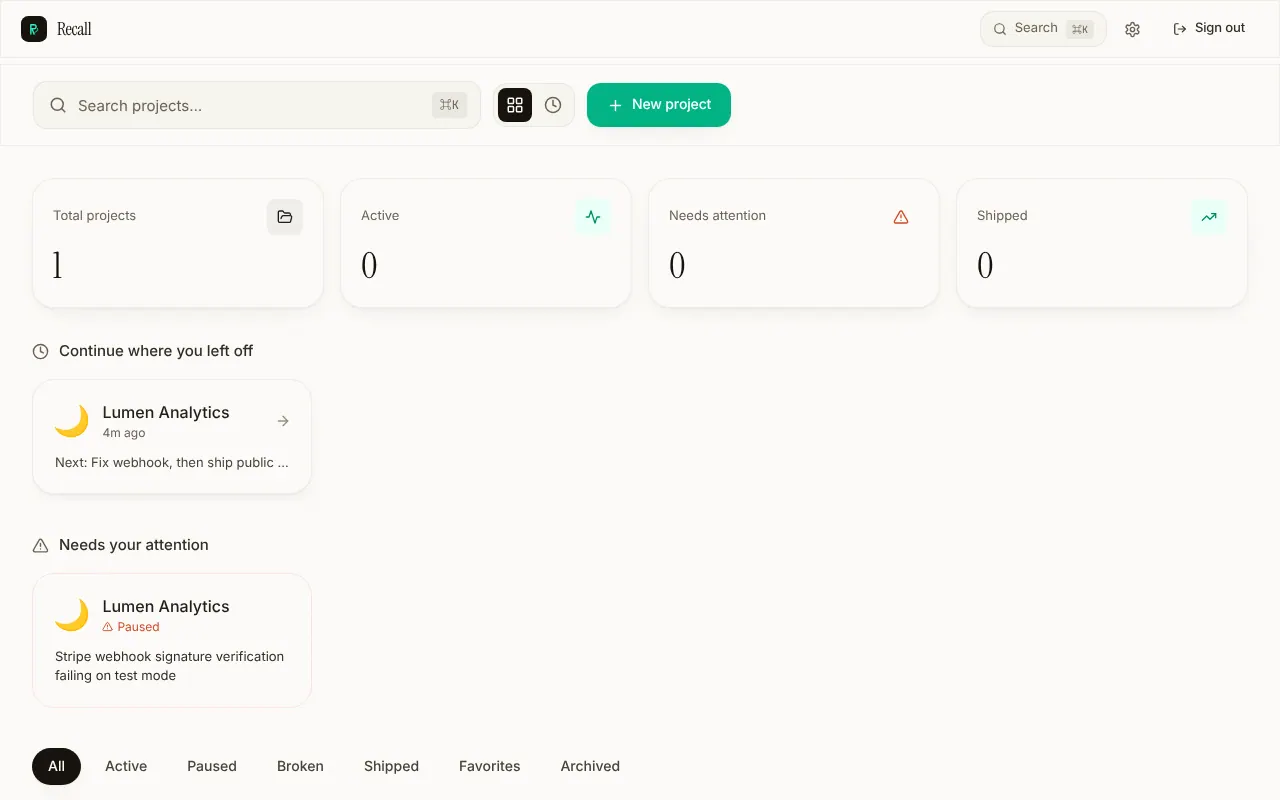Click clock icon beside Continue where you left off
This screenshot has height=800, width=1280.
tap(41, 351)
